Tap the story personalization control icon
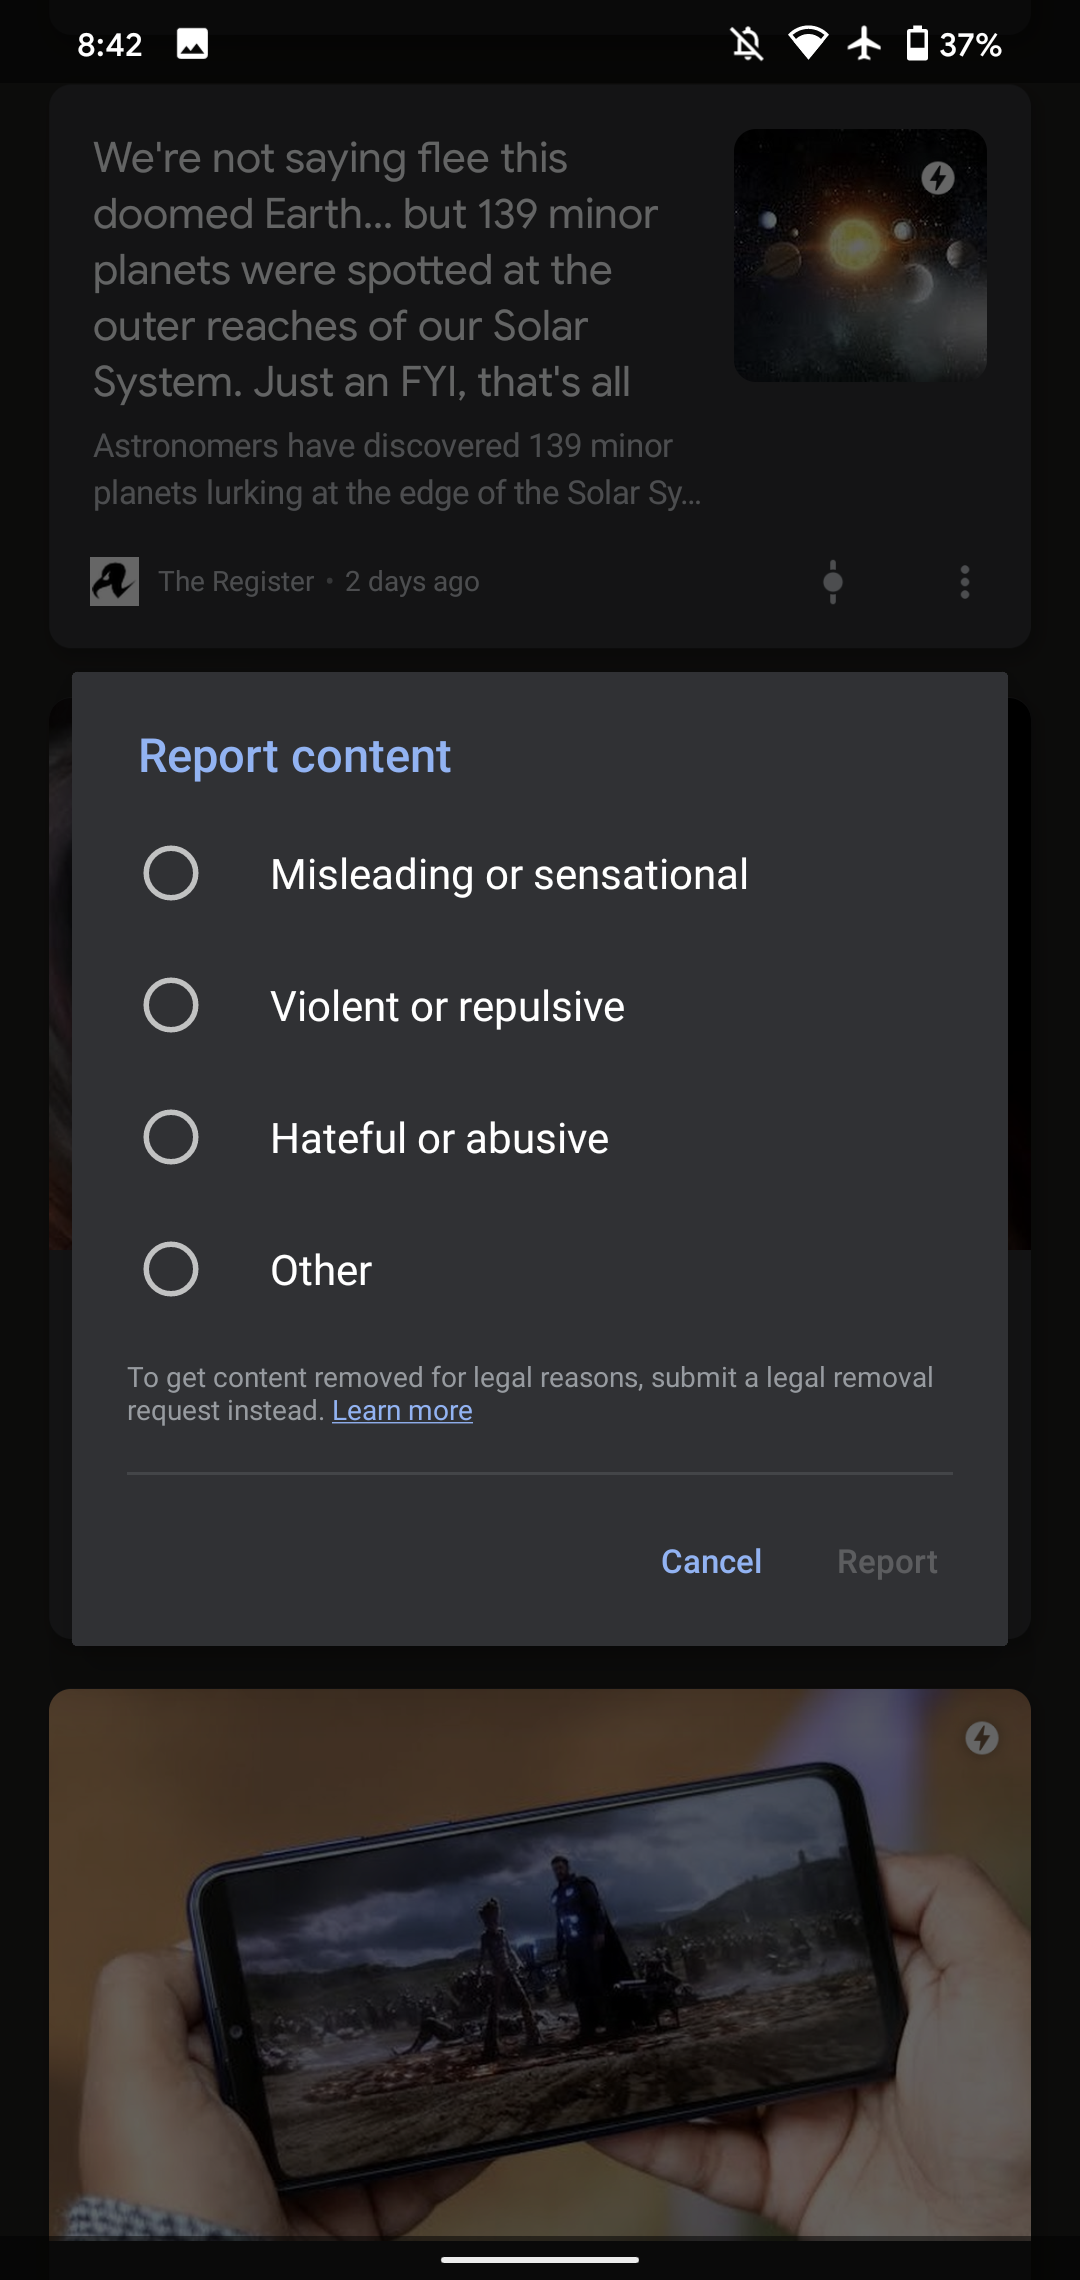Screen dimensions: 1080x2280 [x=833, y=581]
